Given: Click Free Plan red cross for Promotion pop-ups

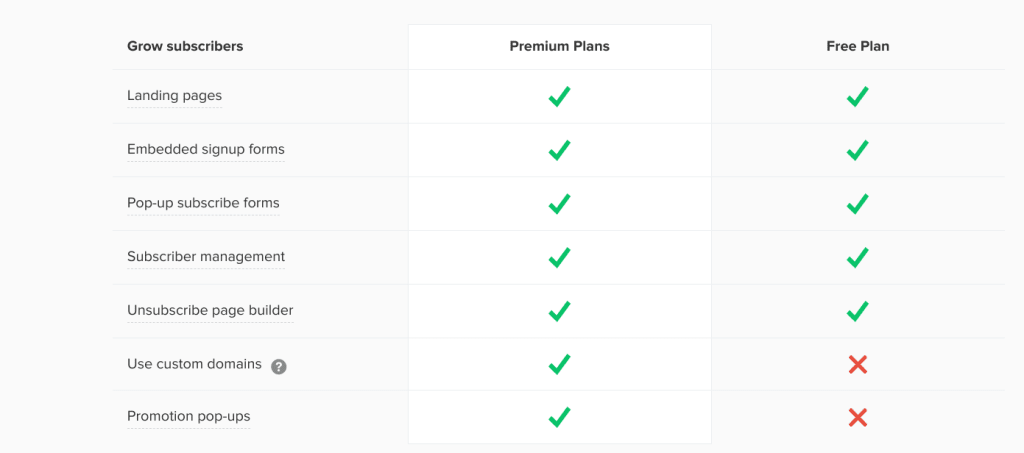Looking at the screenshot, I should (857, 418).
